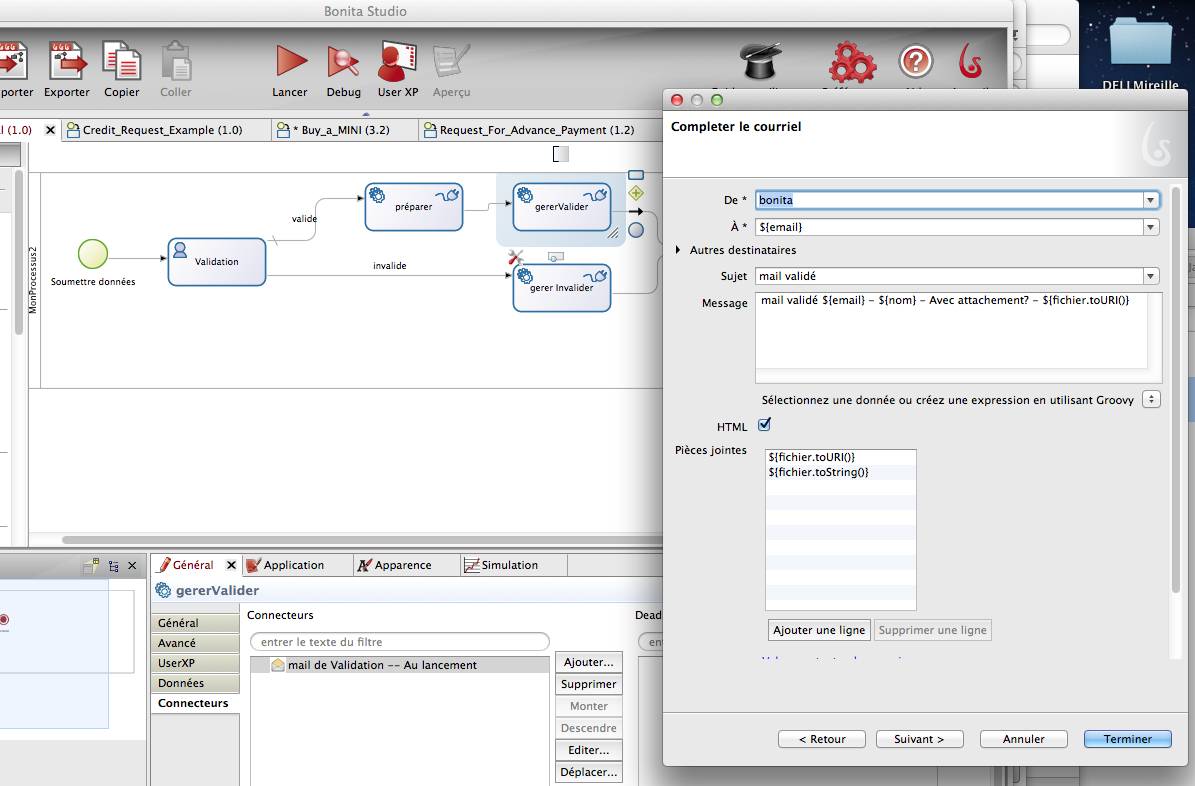The image size is (1195, 786).
Task: Select the Validation human task node
Action: click(x=217, y=261)
